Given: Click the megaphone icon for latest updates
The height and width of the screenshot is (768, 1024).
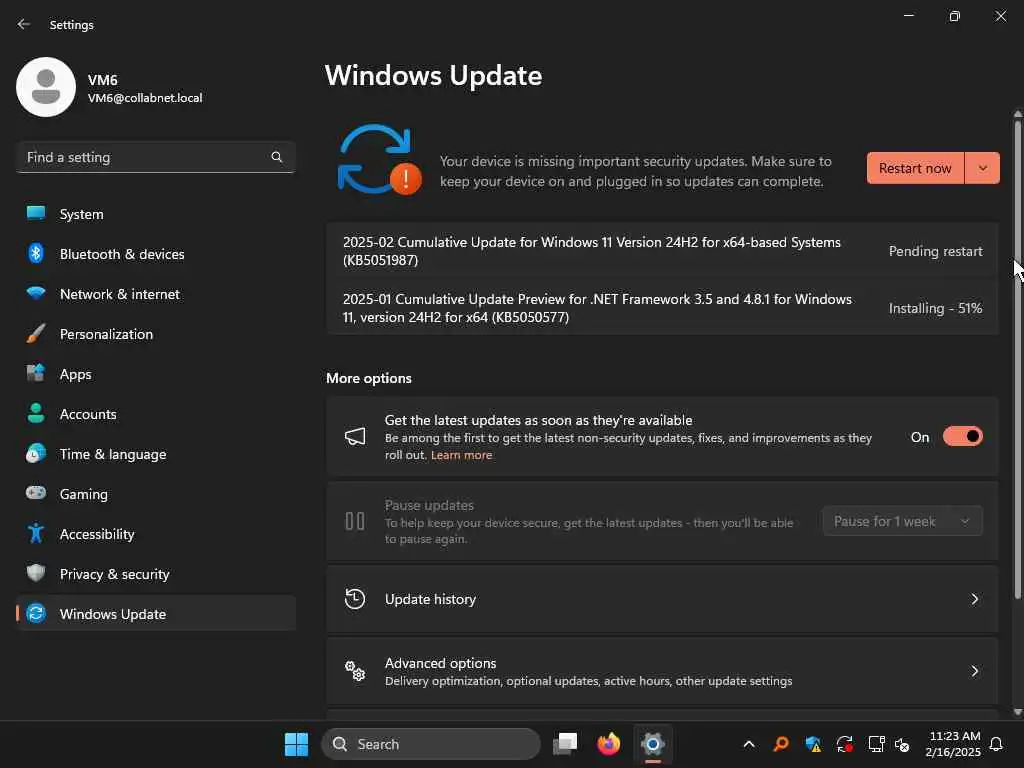Looking at the screenshot, I should [x=355, y=436].
